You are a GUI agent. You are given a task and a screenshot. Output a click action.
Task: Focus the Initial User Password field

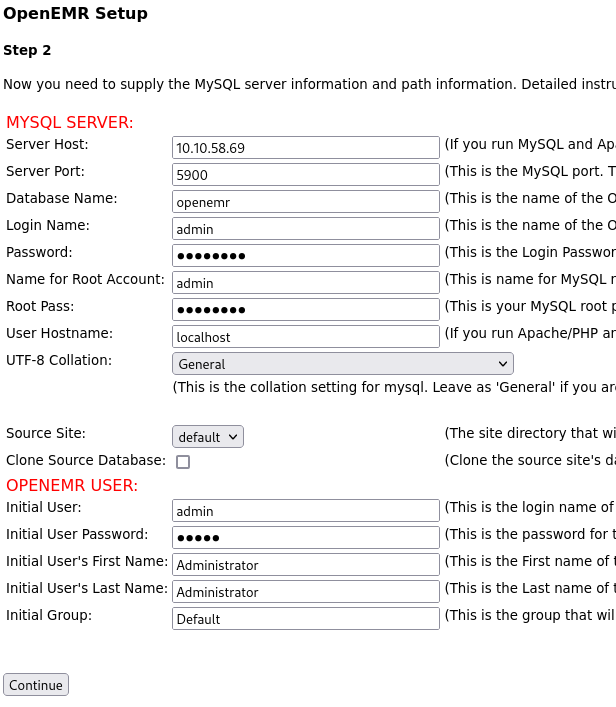[306, 538]
